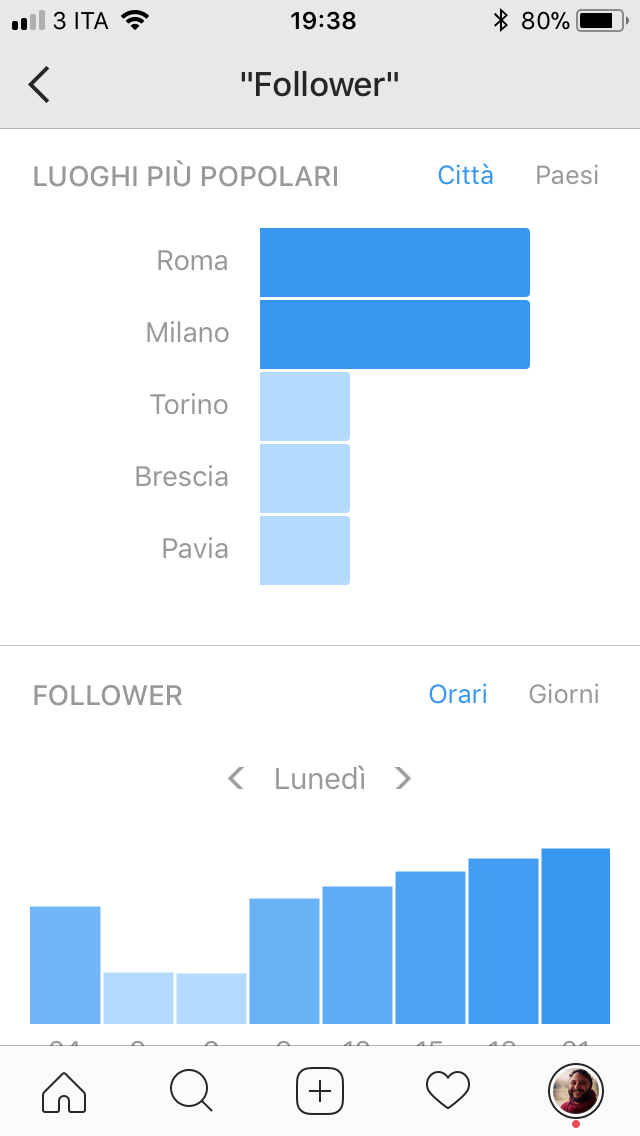Go to next day after Lunedì
The image size is (640, 1136).
point(403,779)
